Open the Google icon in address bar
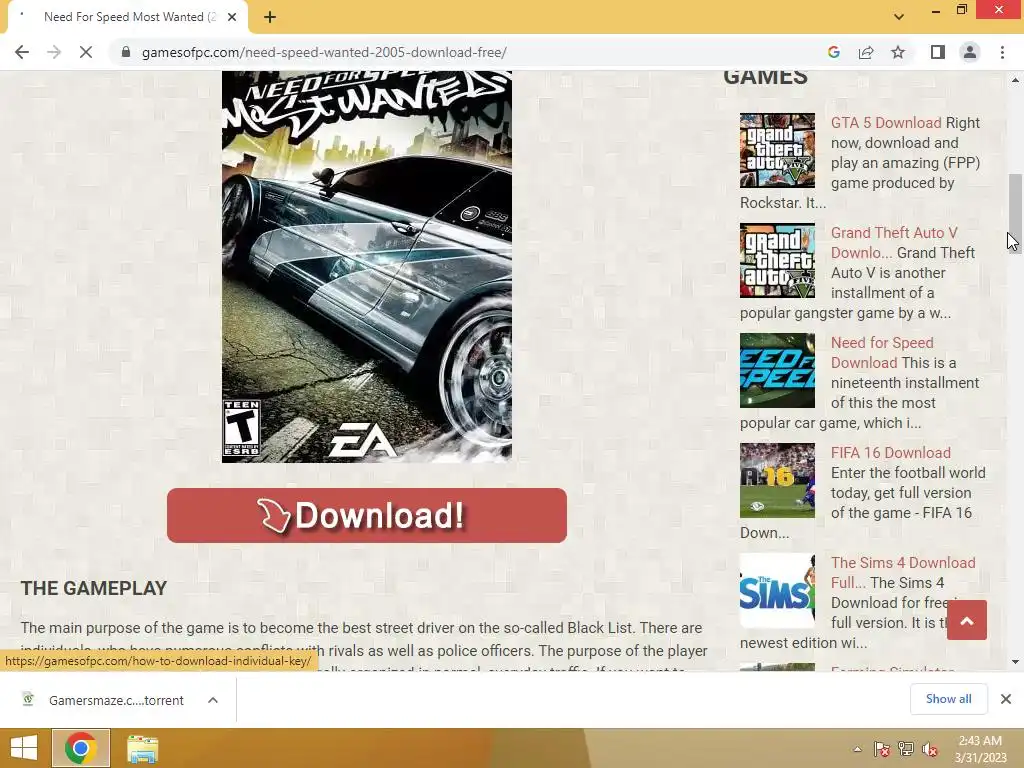The height and width of the screenshot is (768, 1024). 833,52
